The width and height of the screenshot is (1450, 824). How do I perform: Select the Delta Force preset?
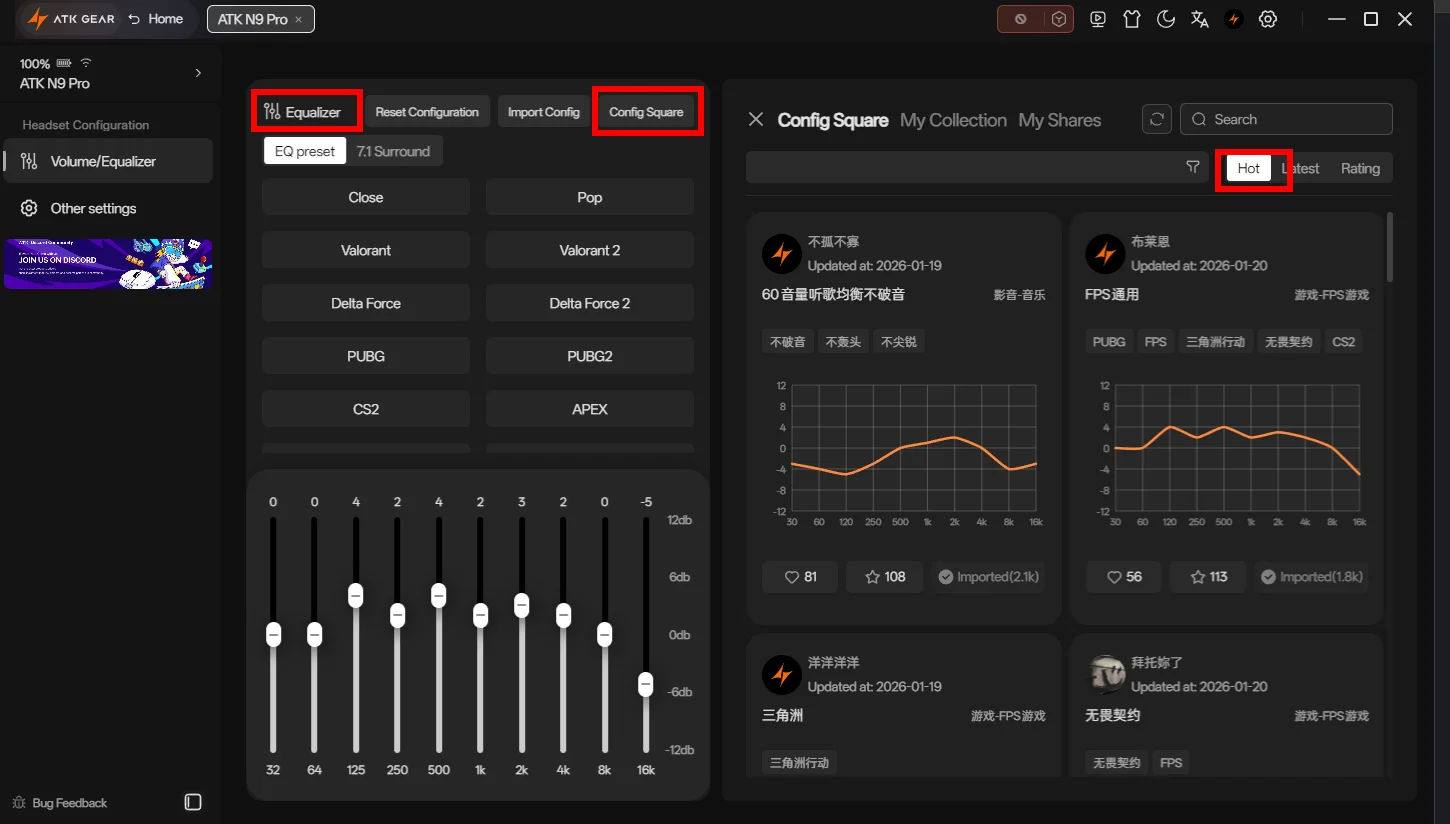[366, 303]
